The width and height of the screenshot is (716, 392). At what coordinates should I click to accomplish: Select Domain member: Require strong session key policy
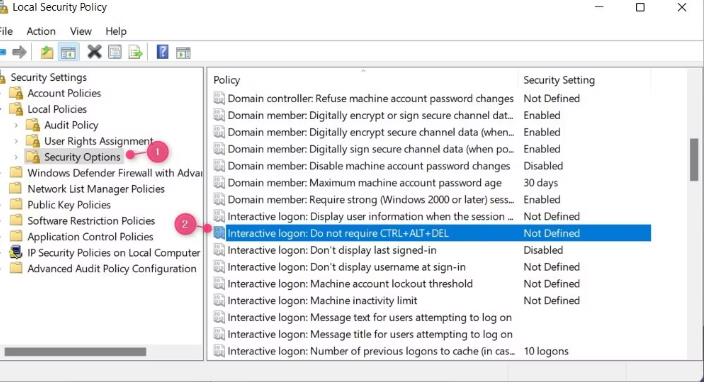tap(370, 200)
